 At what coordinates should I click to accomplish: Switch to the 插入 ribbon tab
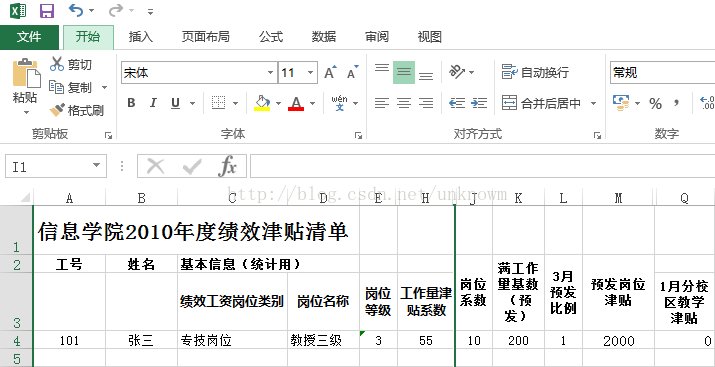tap(141, 37)
